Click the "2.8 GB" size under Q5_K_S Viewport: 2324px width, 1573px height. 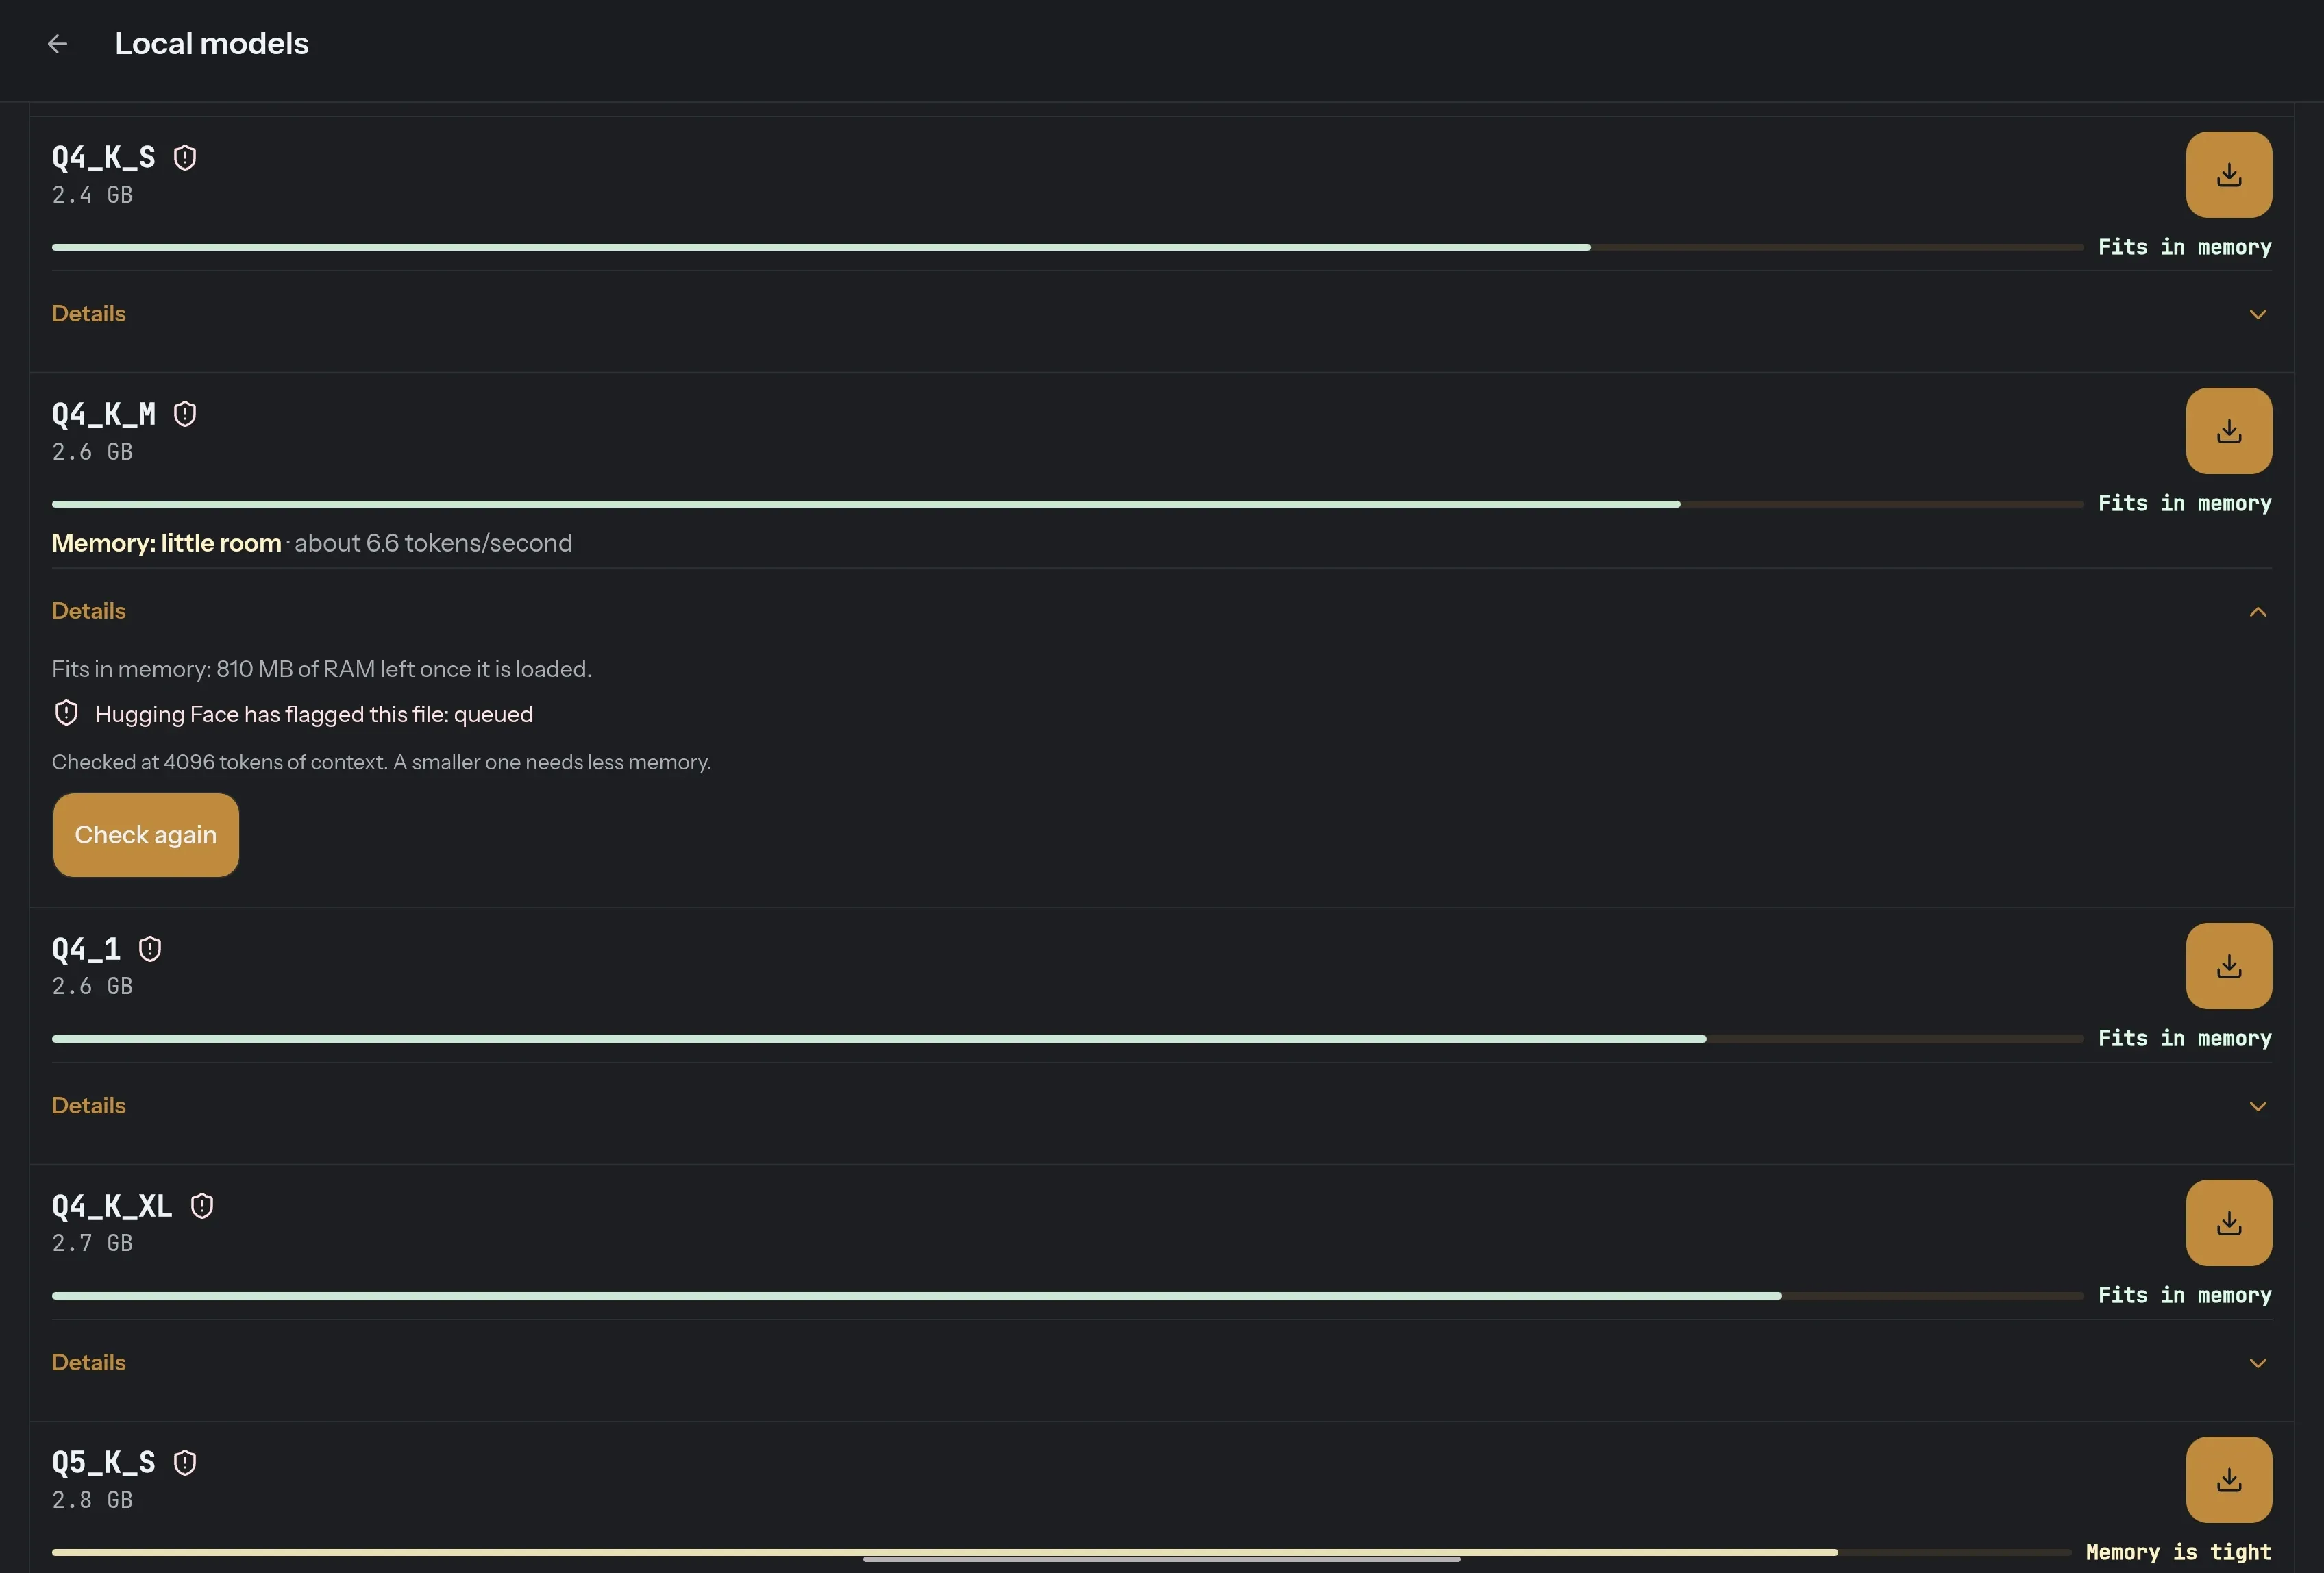(x=92, y=1500)
